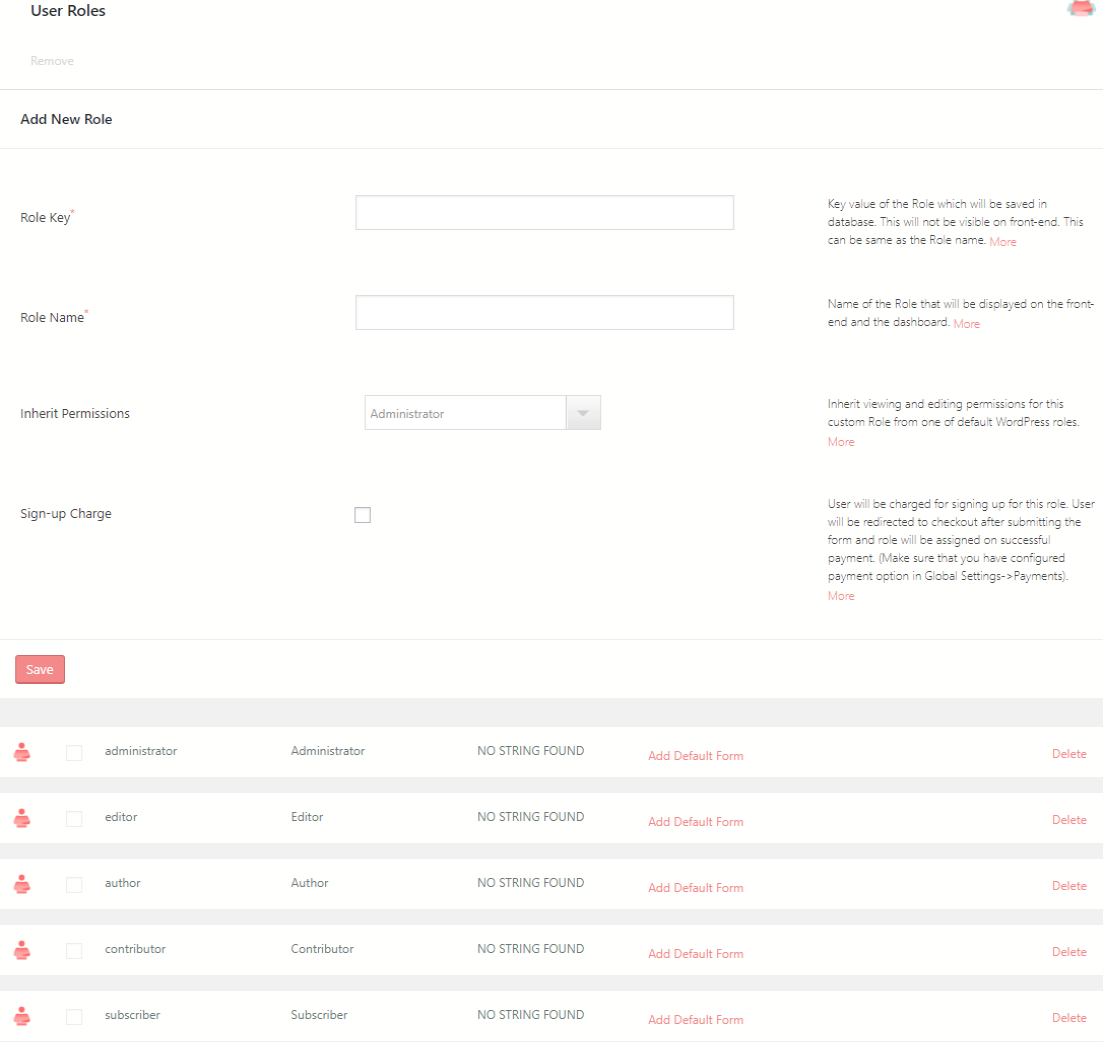Screen dimensions: 1103x1042
Task: Open More link in Sign-up Charge help
Action: (x=841, y=596)
